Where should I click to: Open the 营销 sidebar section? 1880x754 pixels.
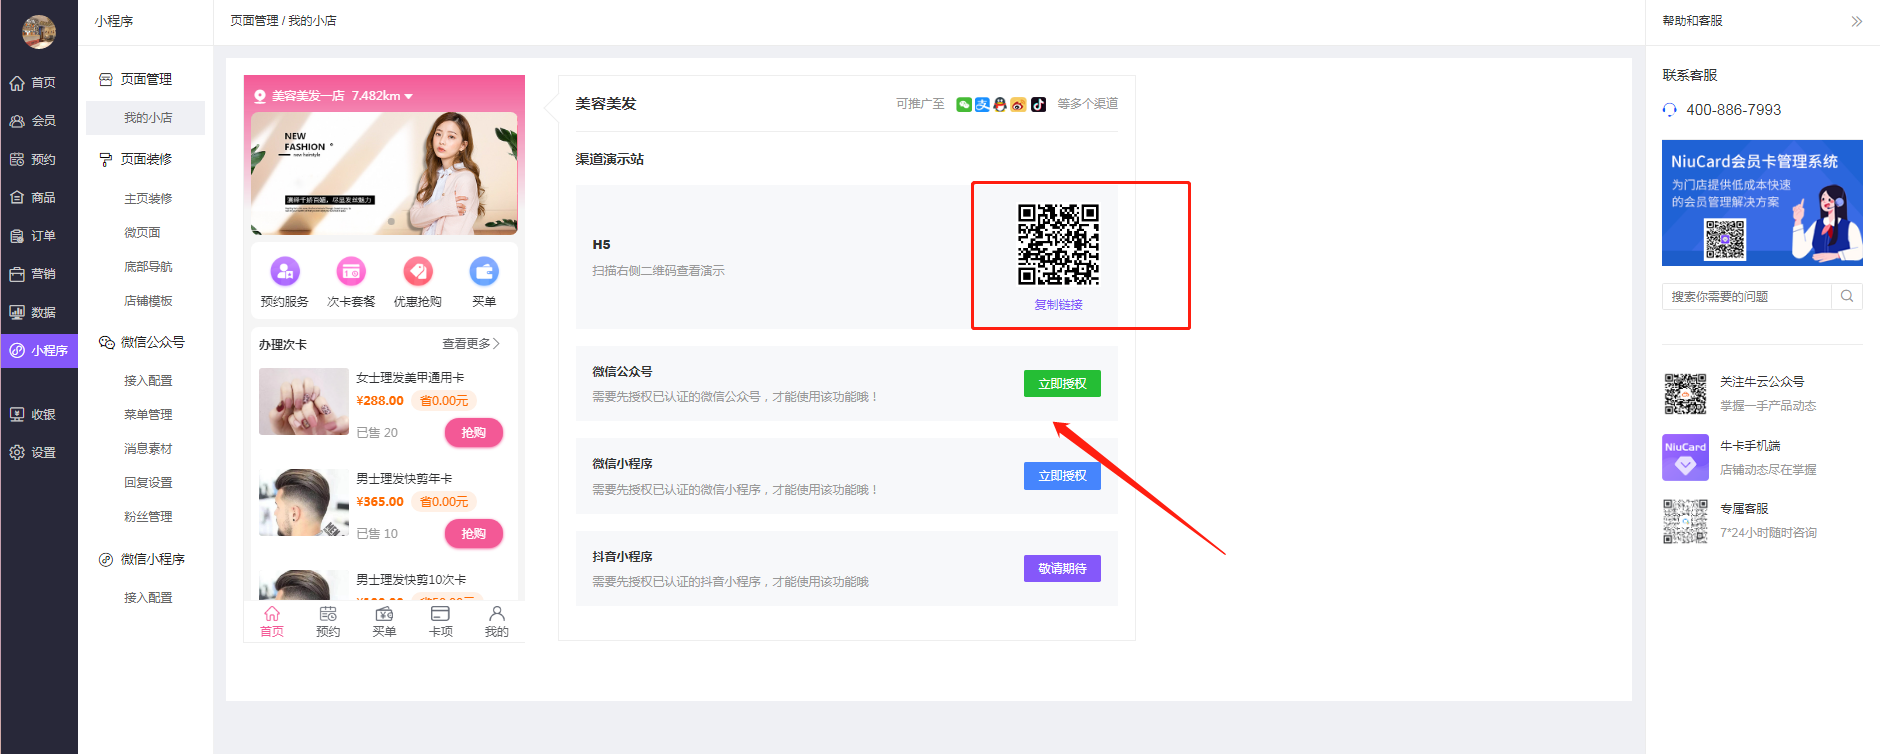tap(39, 274)
